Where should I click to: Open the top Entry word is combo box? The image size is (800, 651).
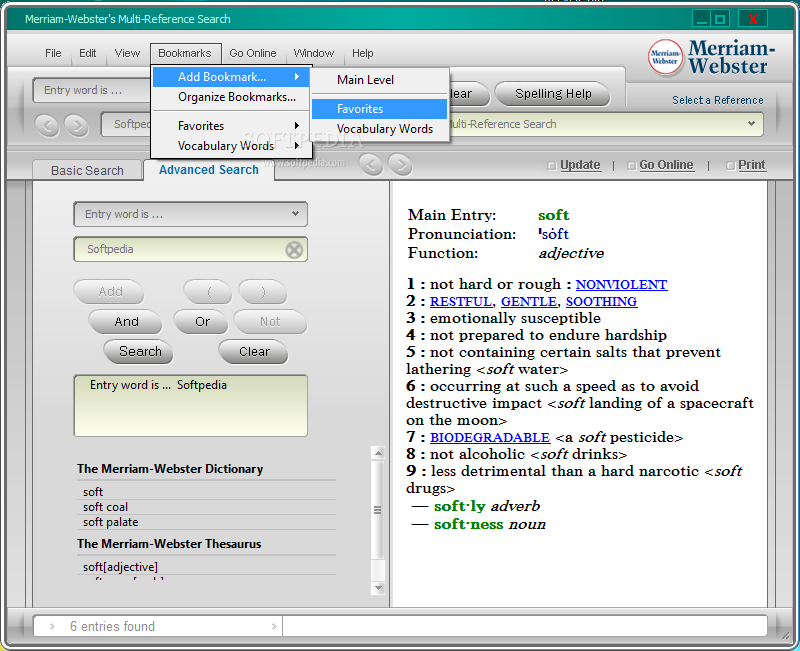(x=92, y=90)
